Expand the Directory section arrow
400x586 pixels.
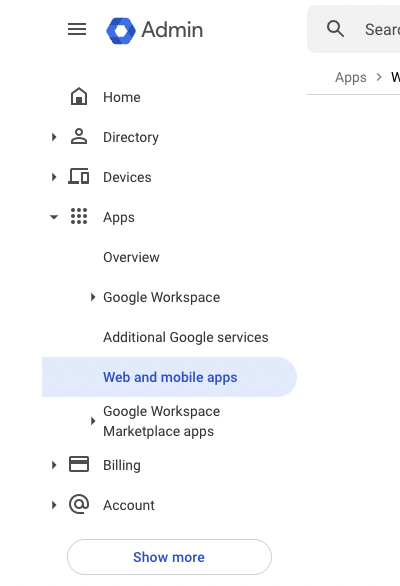54,137
